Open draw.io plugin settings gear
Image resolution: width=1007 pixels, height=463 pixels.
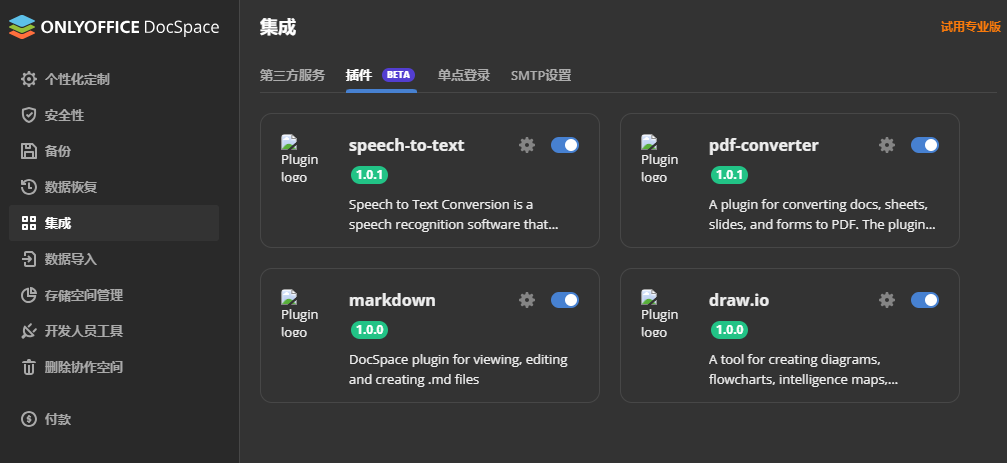click(887, 300)
